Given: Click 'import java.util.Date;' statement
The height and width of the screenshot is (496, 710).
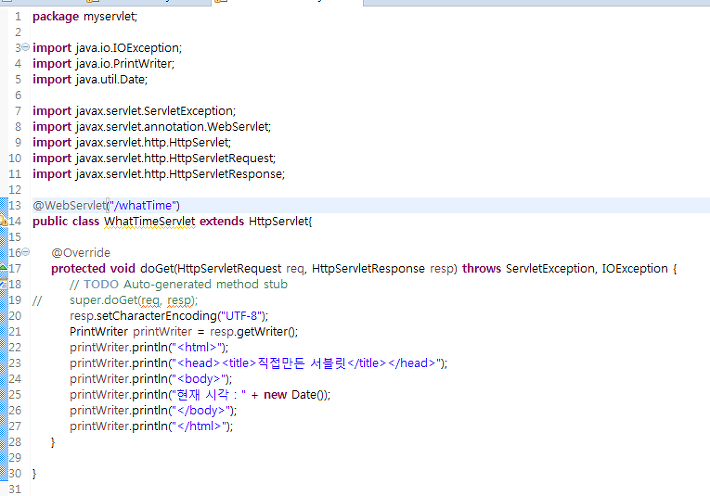Looking at the screenshot, I should pyautogui.click(x=90, y=80).
